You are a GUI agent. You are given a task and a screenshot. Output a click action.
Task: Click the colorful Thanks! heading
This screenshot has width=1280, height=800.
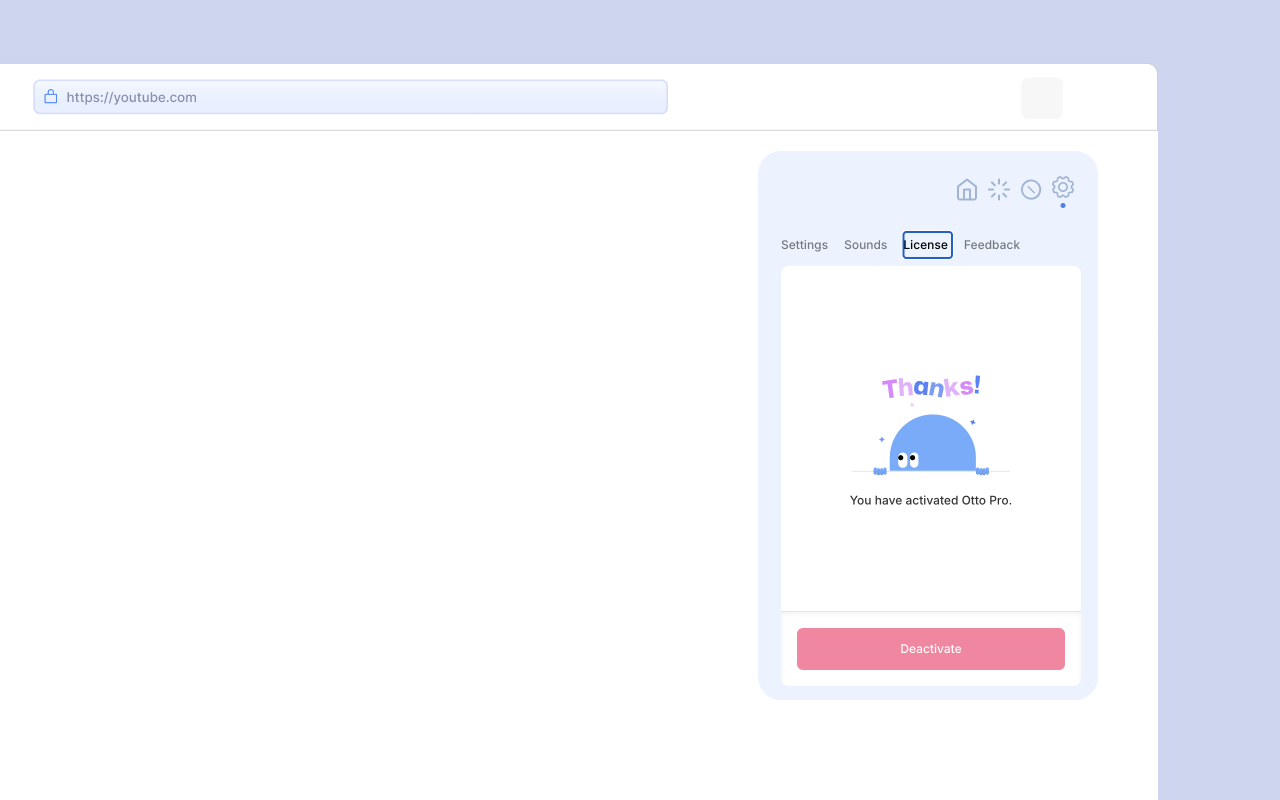point(931,387)
